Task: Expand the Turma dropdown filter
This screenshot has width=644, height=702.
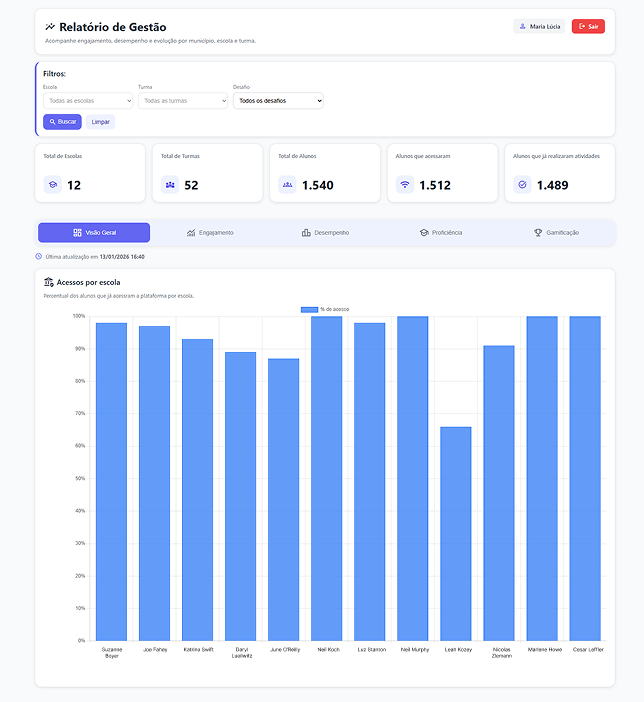Action: point(183,101)
